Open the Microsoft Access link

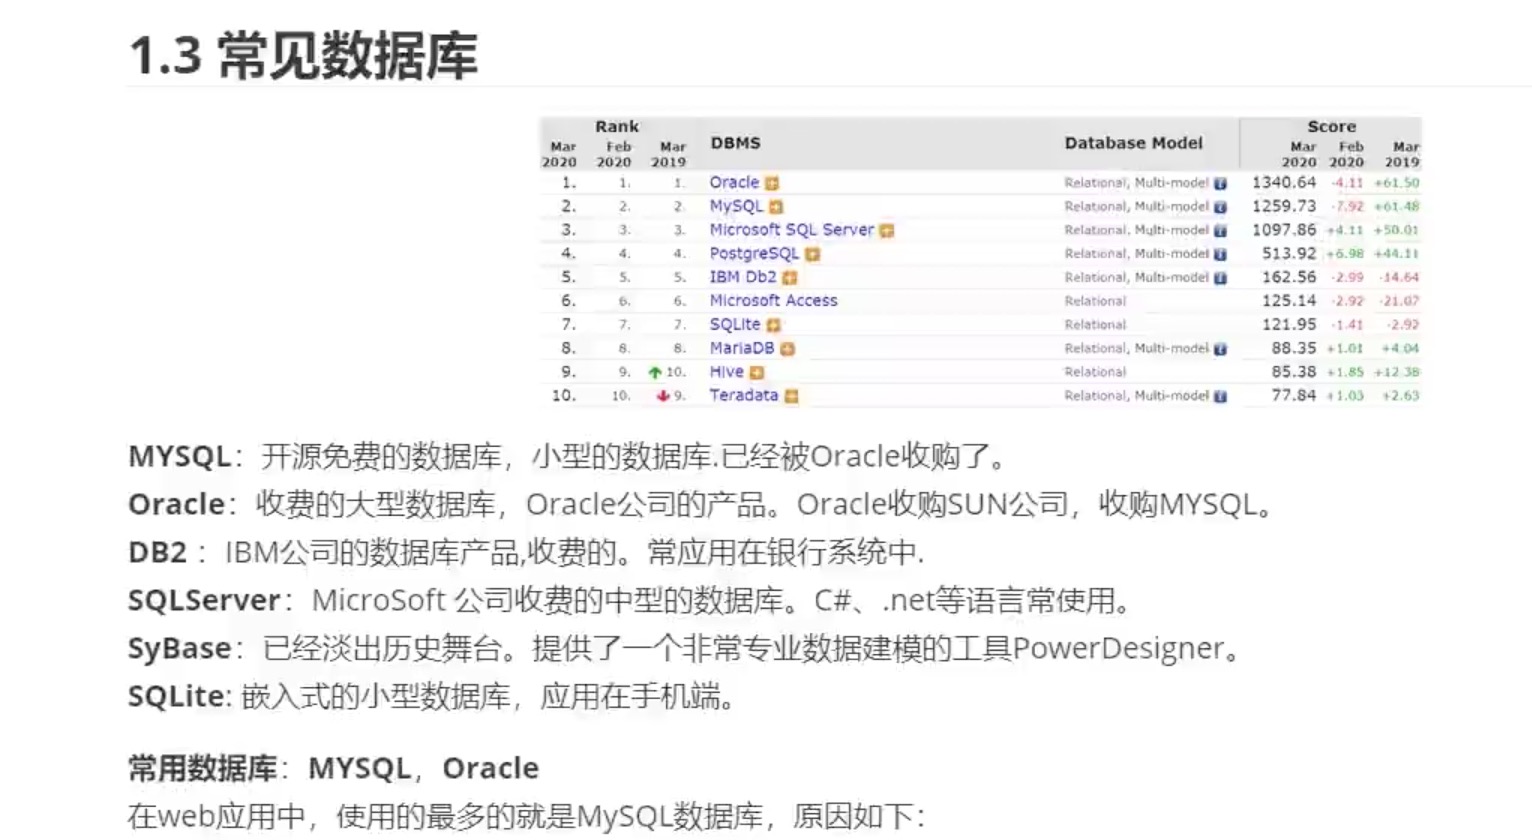774,300
